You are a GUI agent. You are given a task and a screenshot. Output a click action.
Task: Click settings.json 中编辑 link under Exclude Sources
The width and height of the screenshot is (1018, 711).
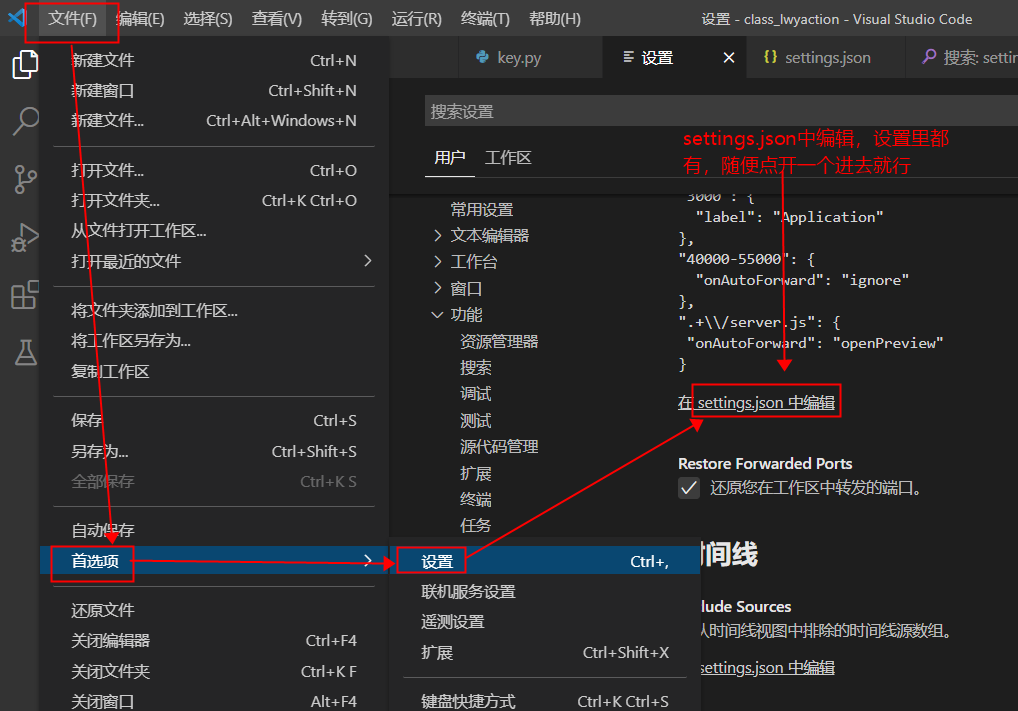tap(768, 667)
